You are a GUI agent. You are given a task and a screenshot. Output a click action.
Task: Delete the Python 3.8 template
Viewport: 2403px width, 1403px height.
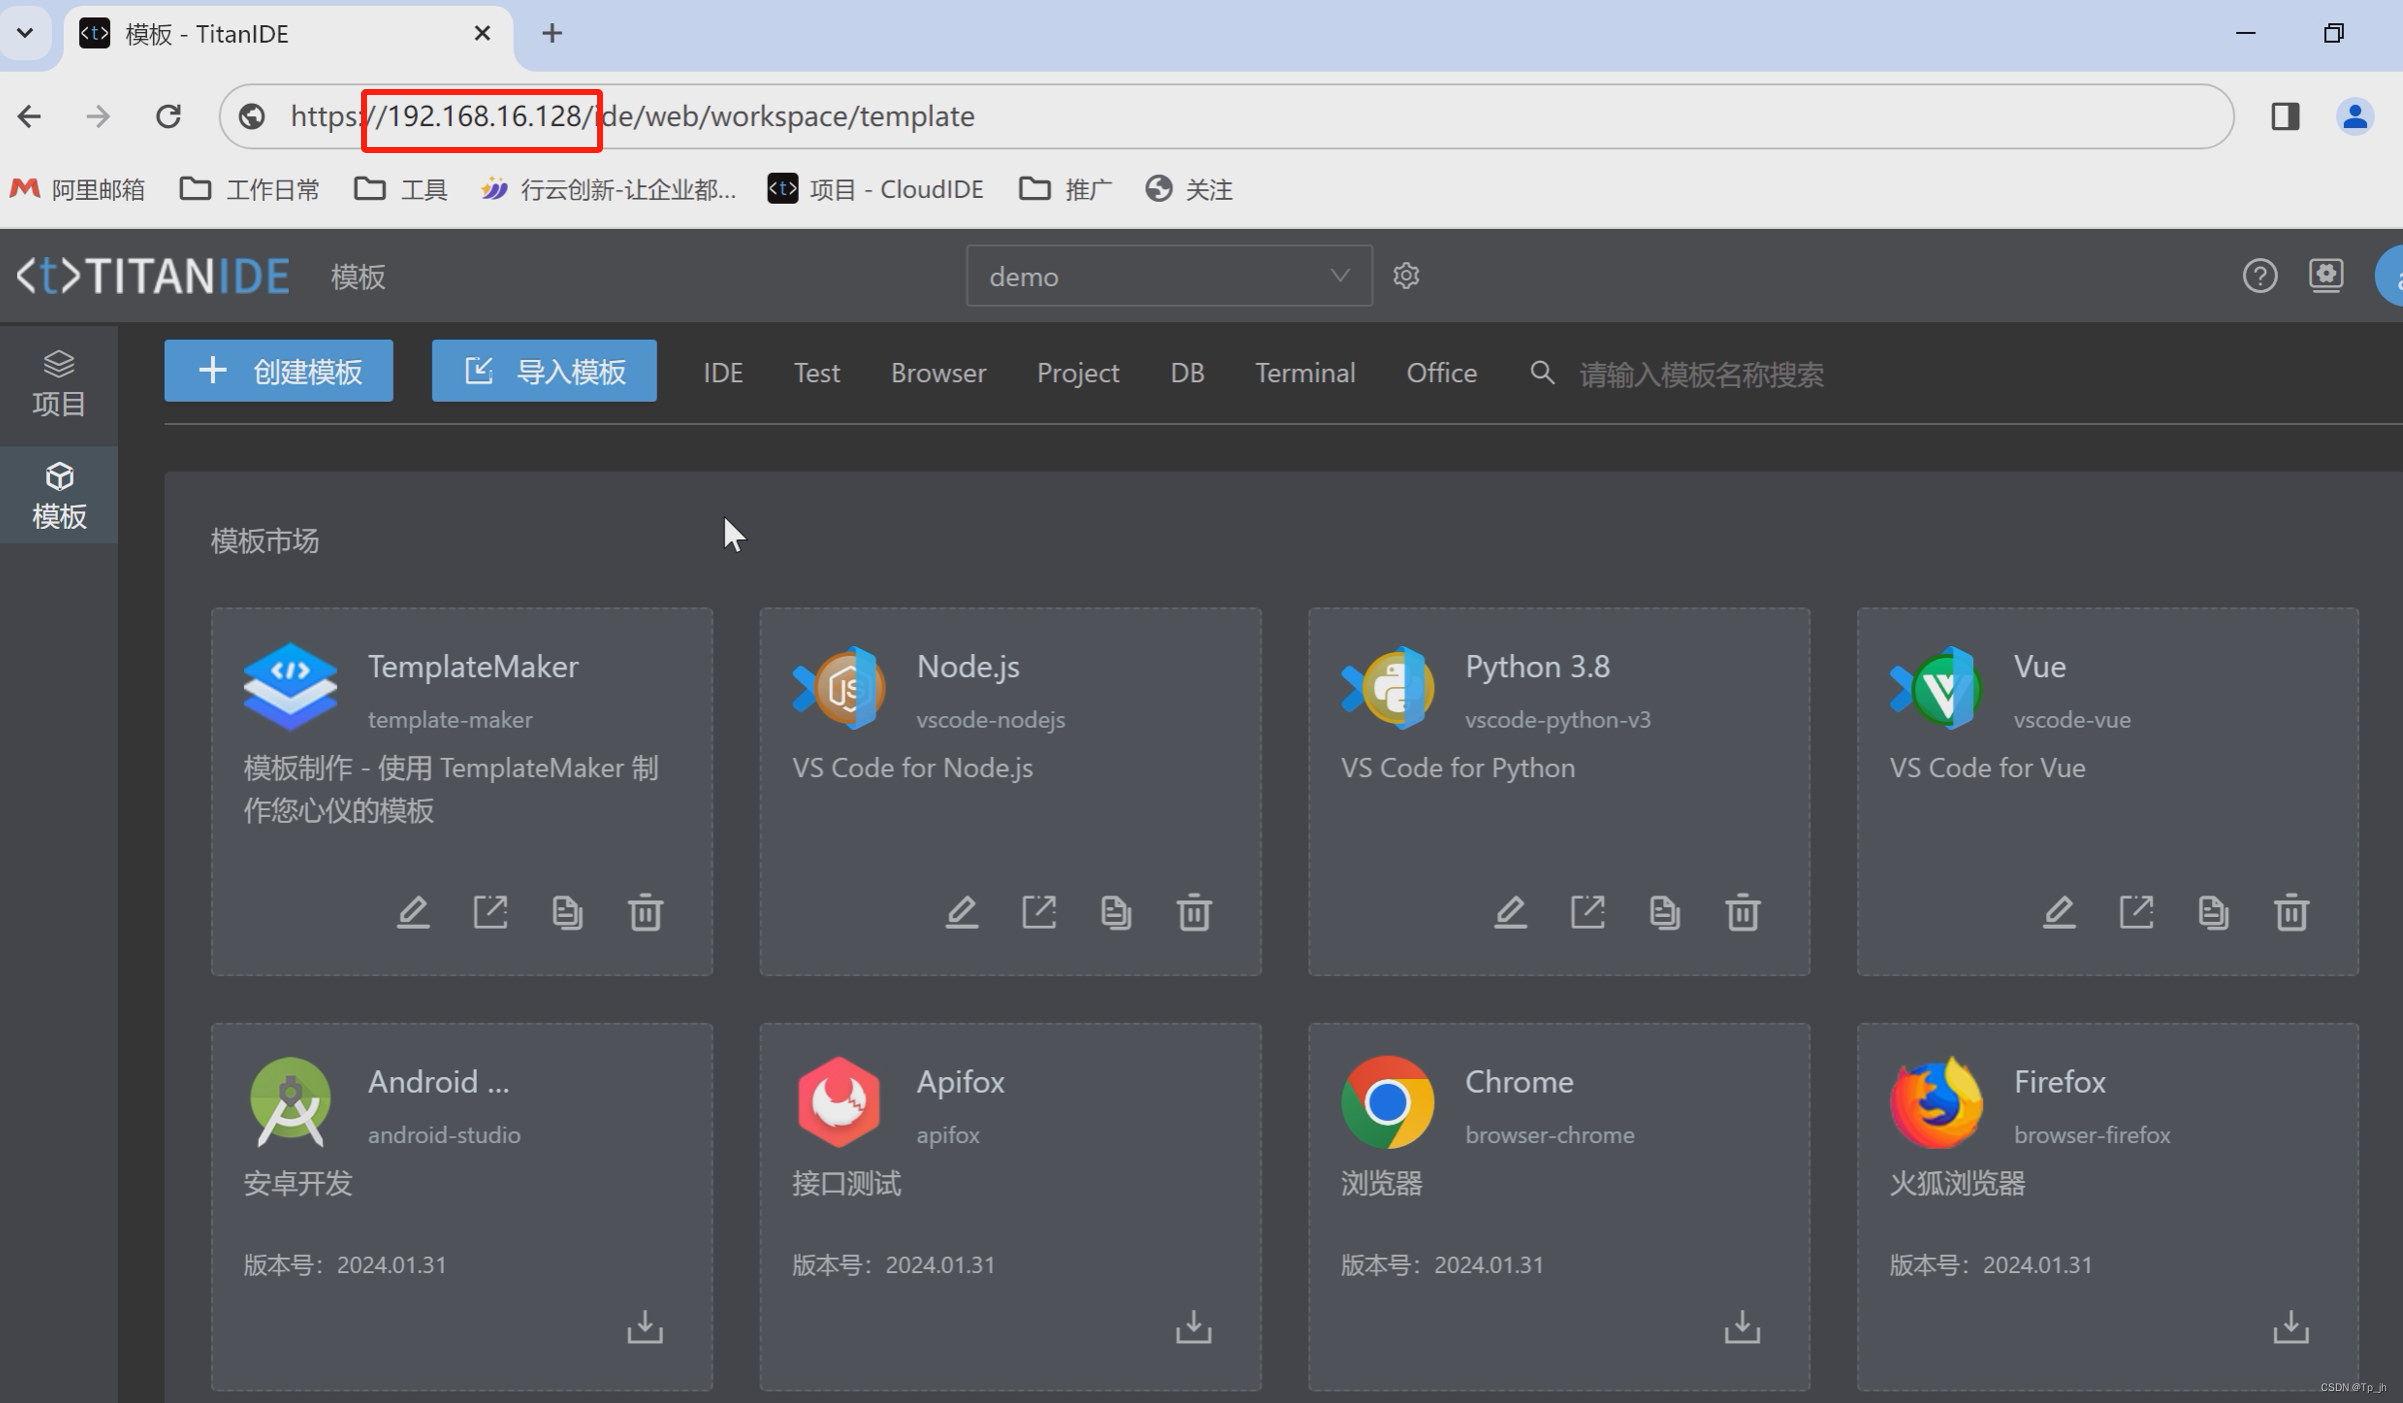point(1743,912)
